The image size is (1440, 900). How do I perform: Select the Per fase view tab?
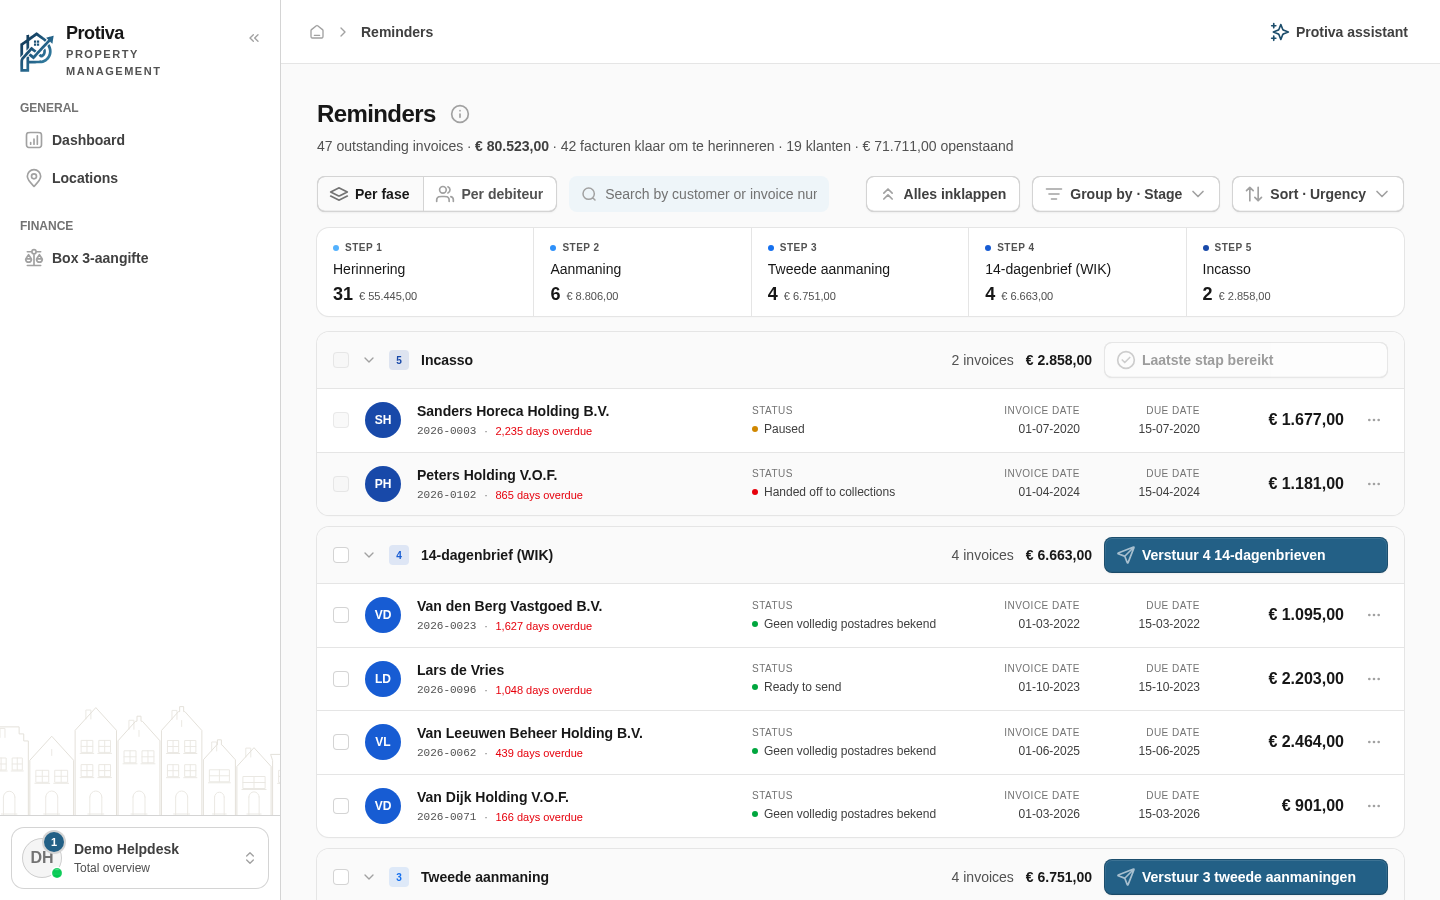(370, 194)
